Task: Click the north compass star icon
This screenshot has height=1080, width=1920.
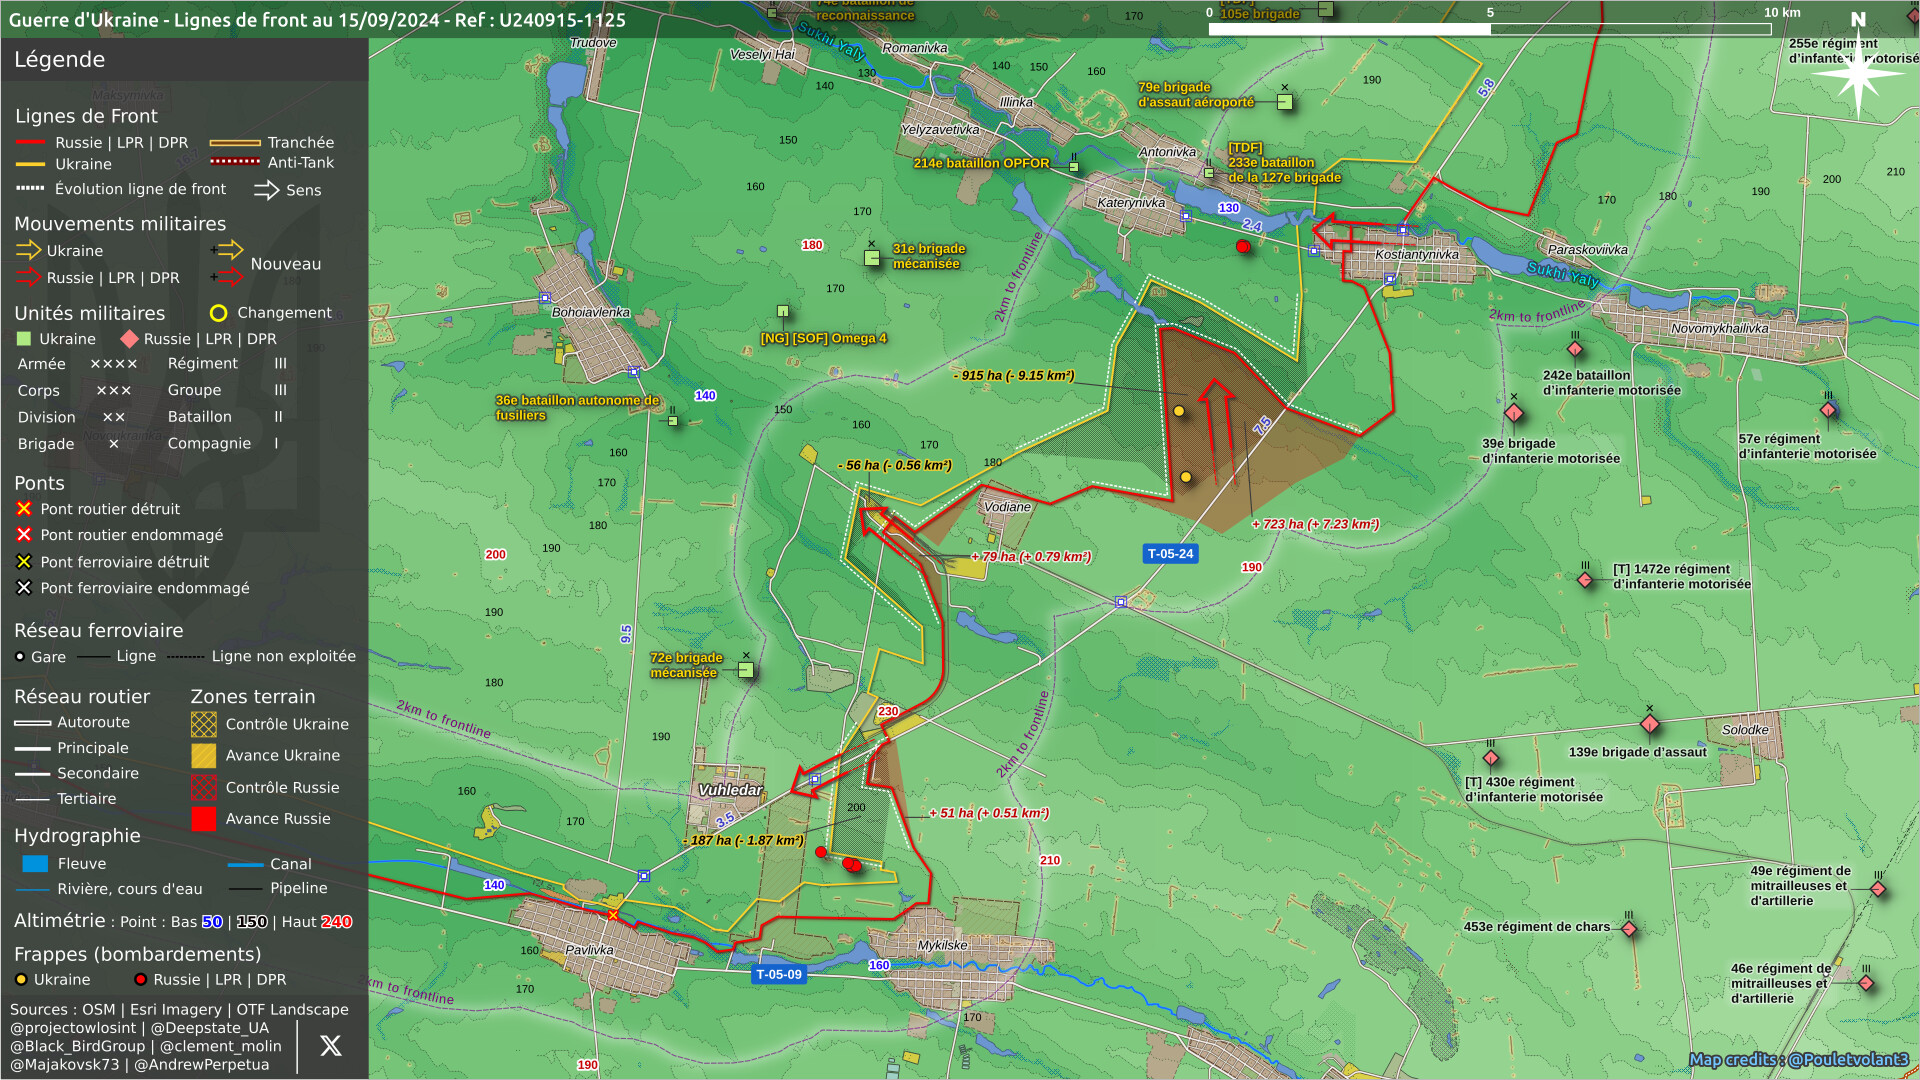Action: [1857, 72]
